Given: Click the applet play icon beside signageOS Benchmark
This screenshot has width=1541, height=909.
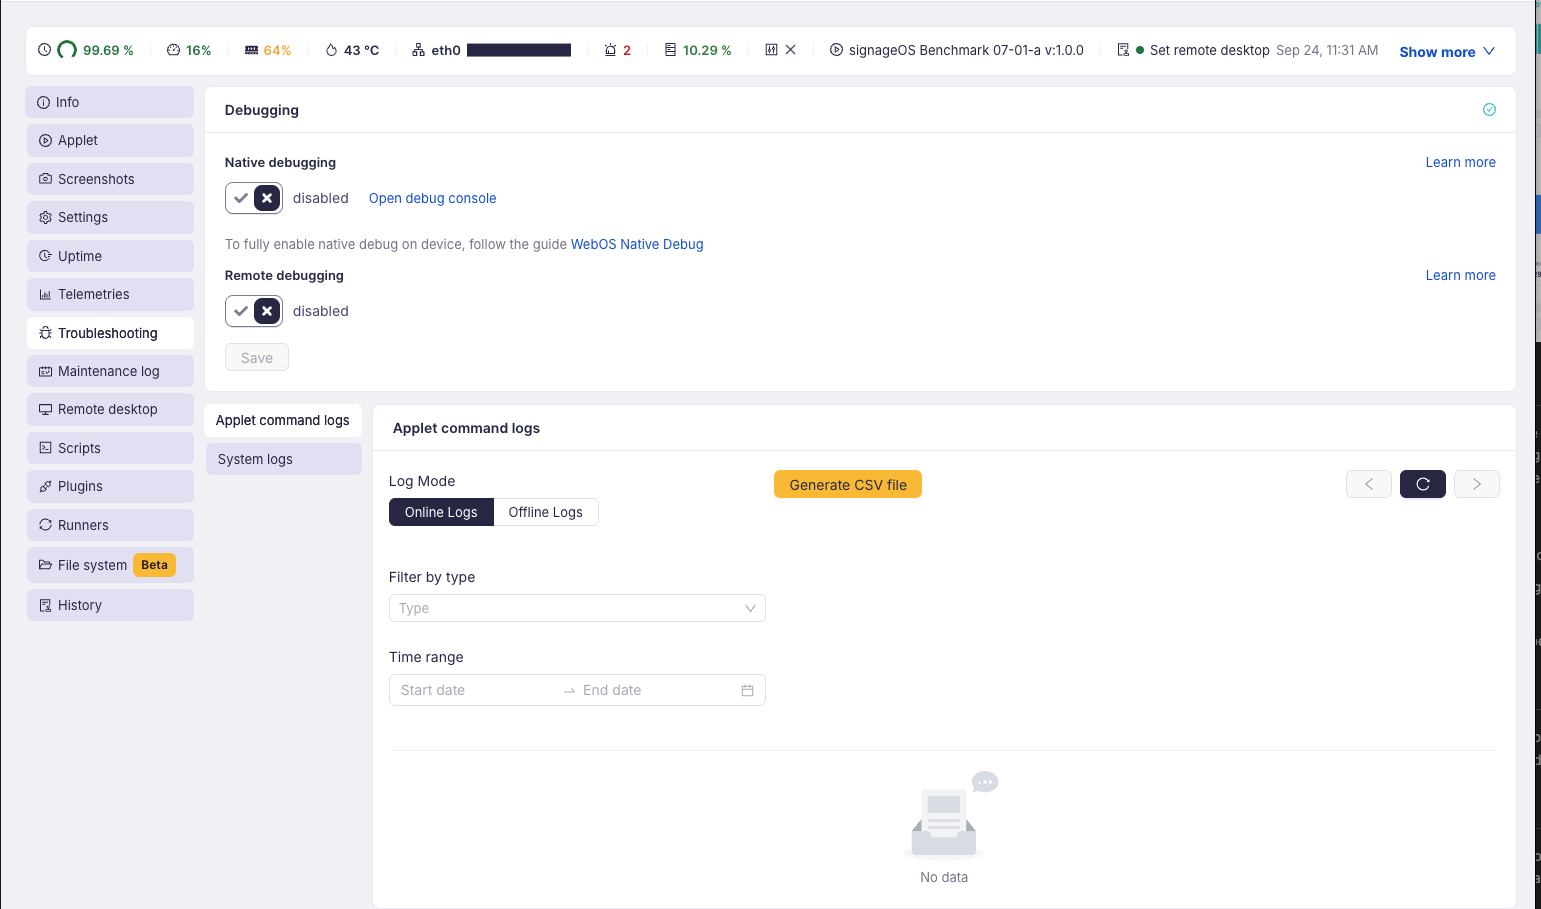Looking at the screenshot, I should tap(836, 50).
